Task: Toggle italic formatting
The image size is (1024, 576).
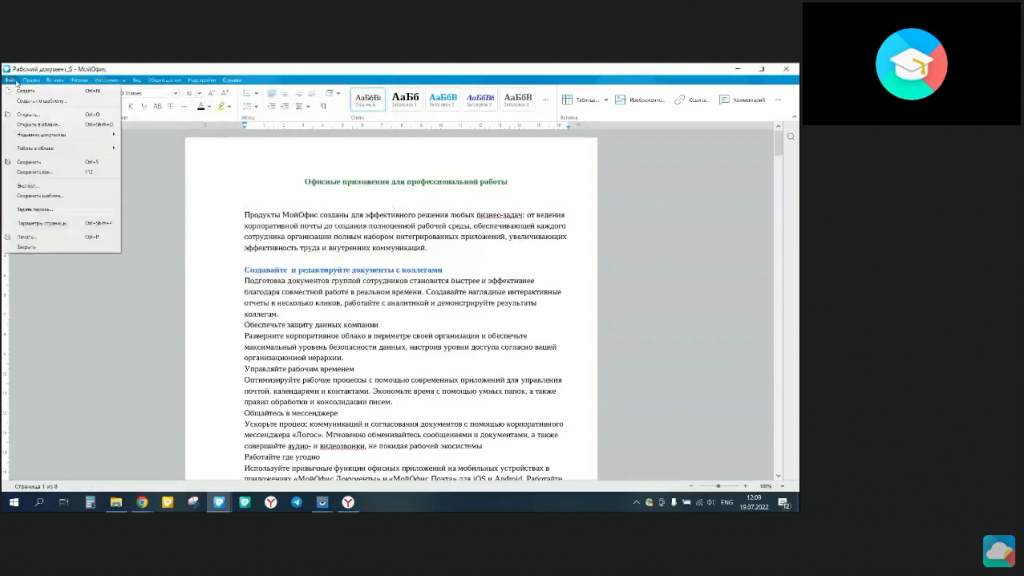Action: pyautogui.click(x=131, y=106)
